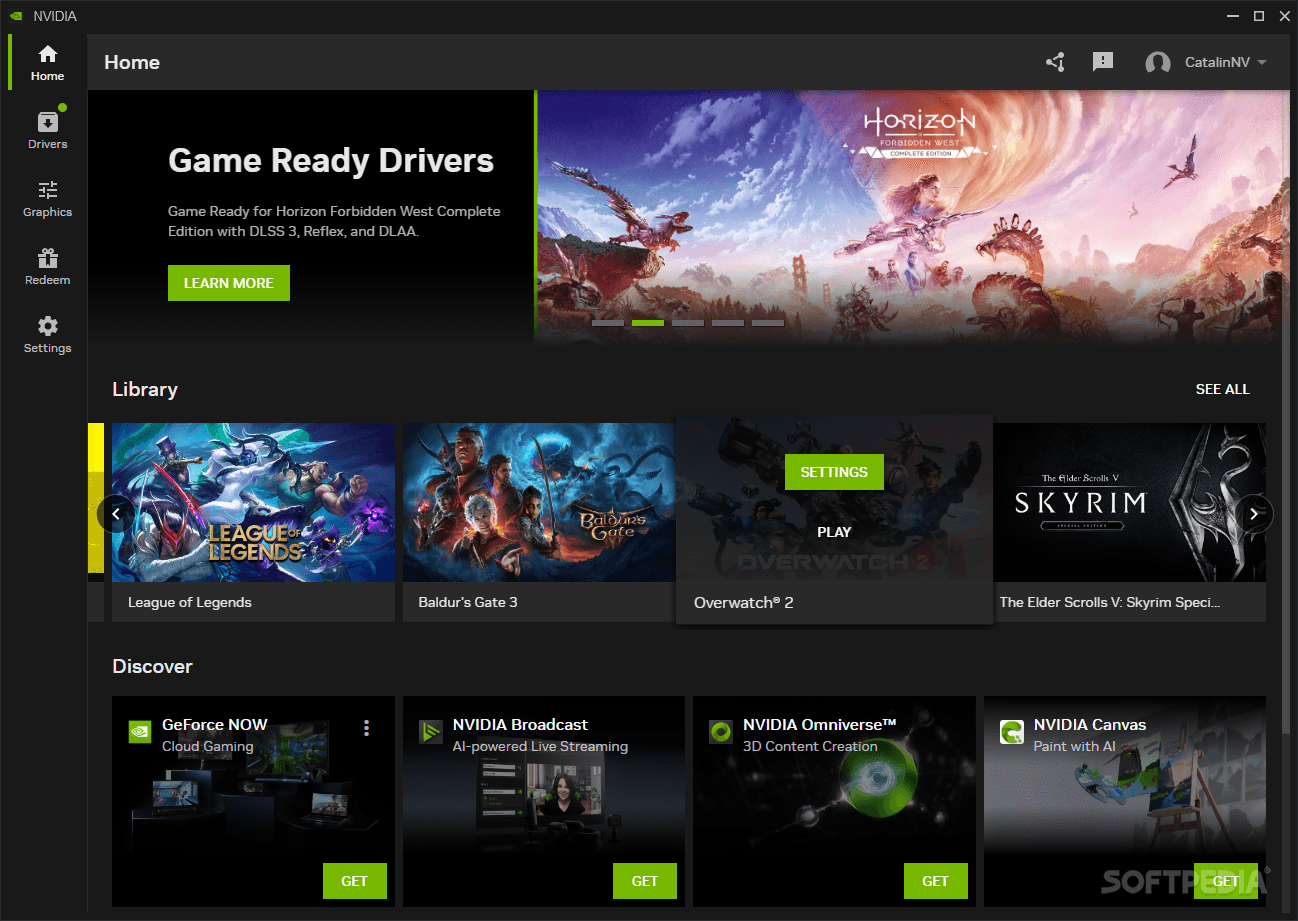Click the Horizon Forbidden West banner image
Screen dimensions: 1298x921
pyautogui.click(x=913, y=216)
